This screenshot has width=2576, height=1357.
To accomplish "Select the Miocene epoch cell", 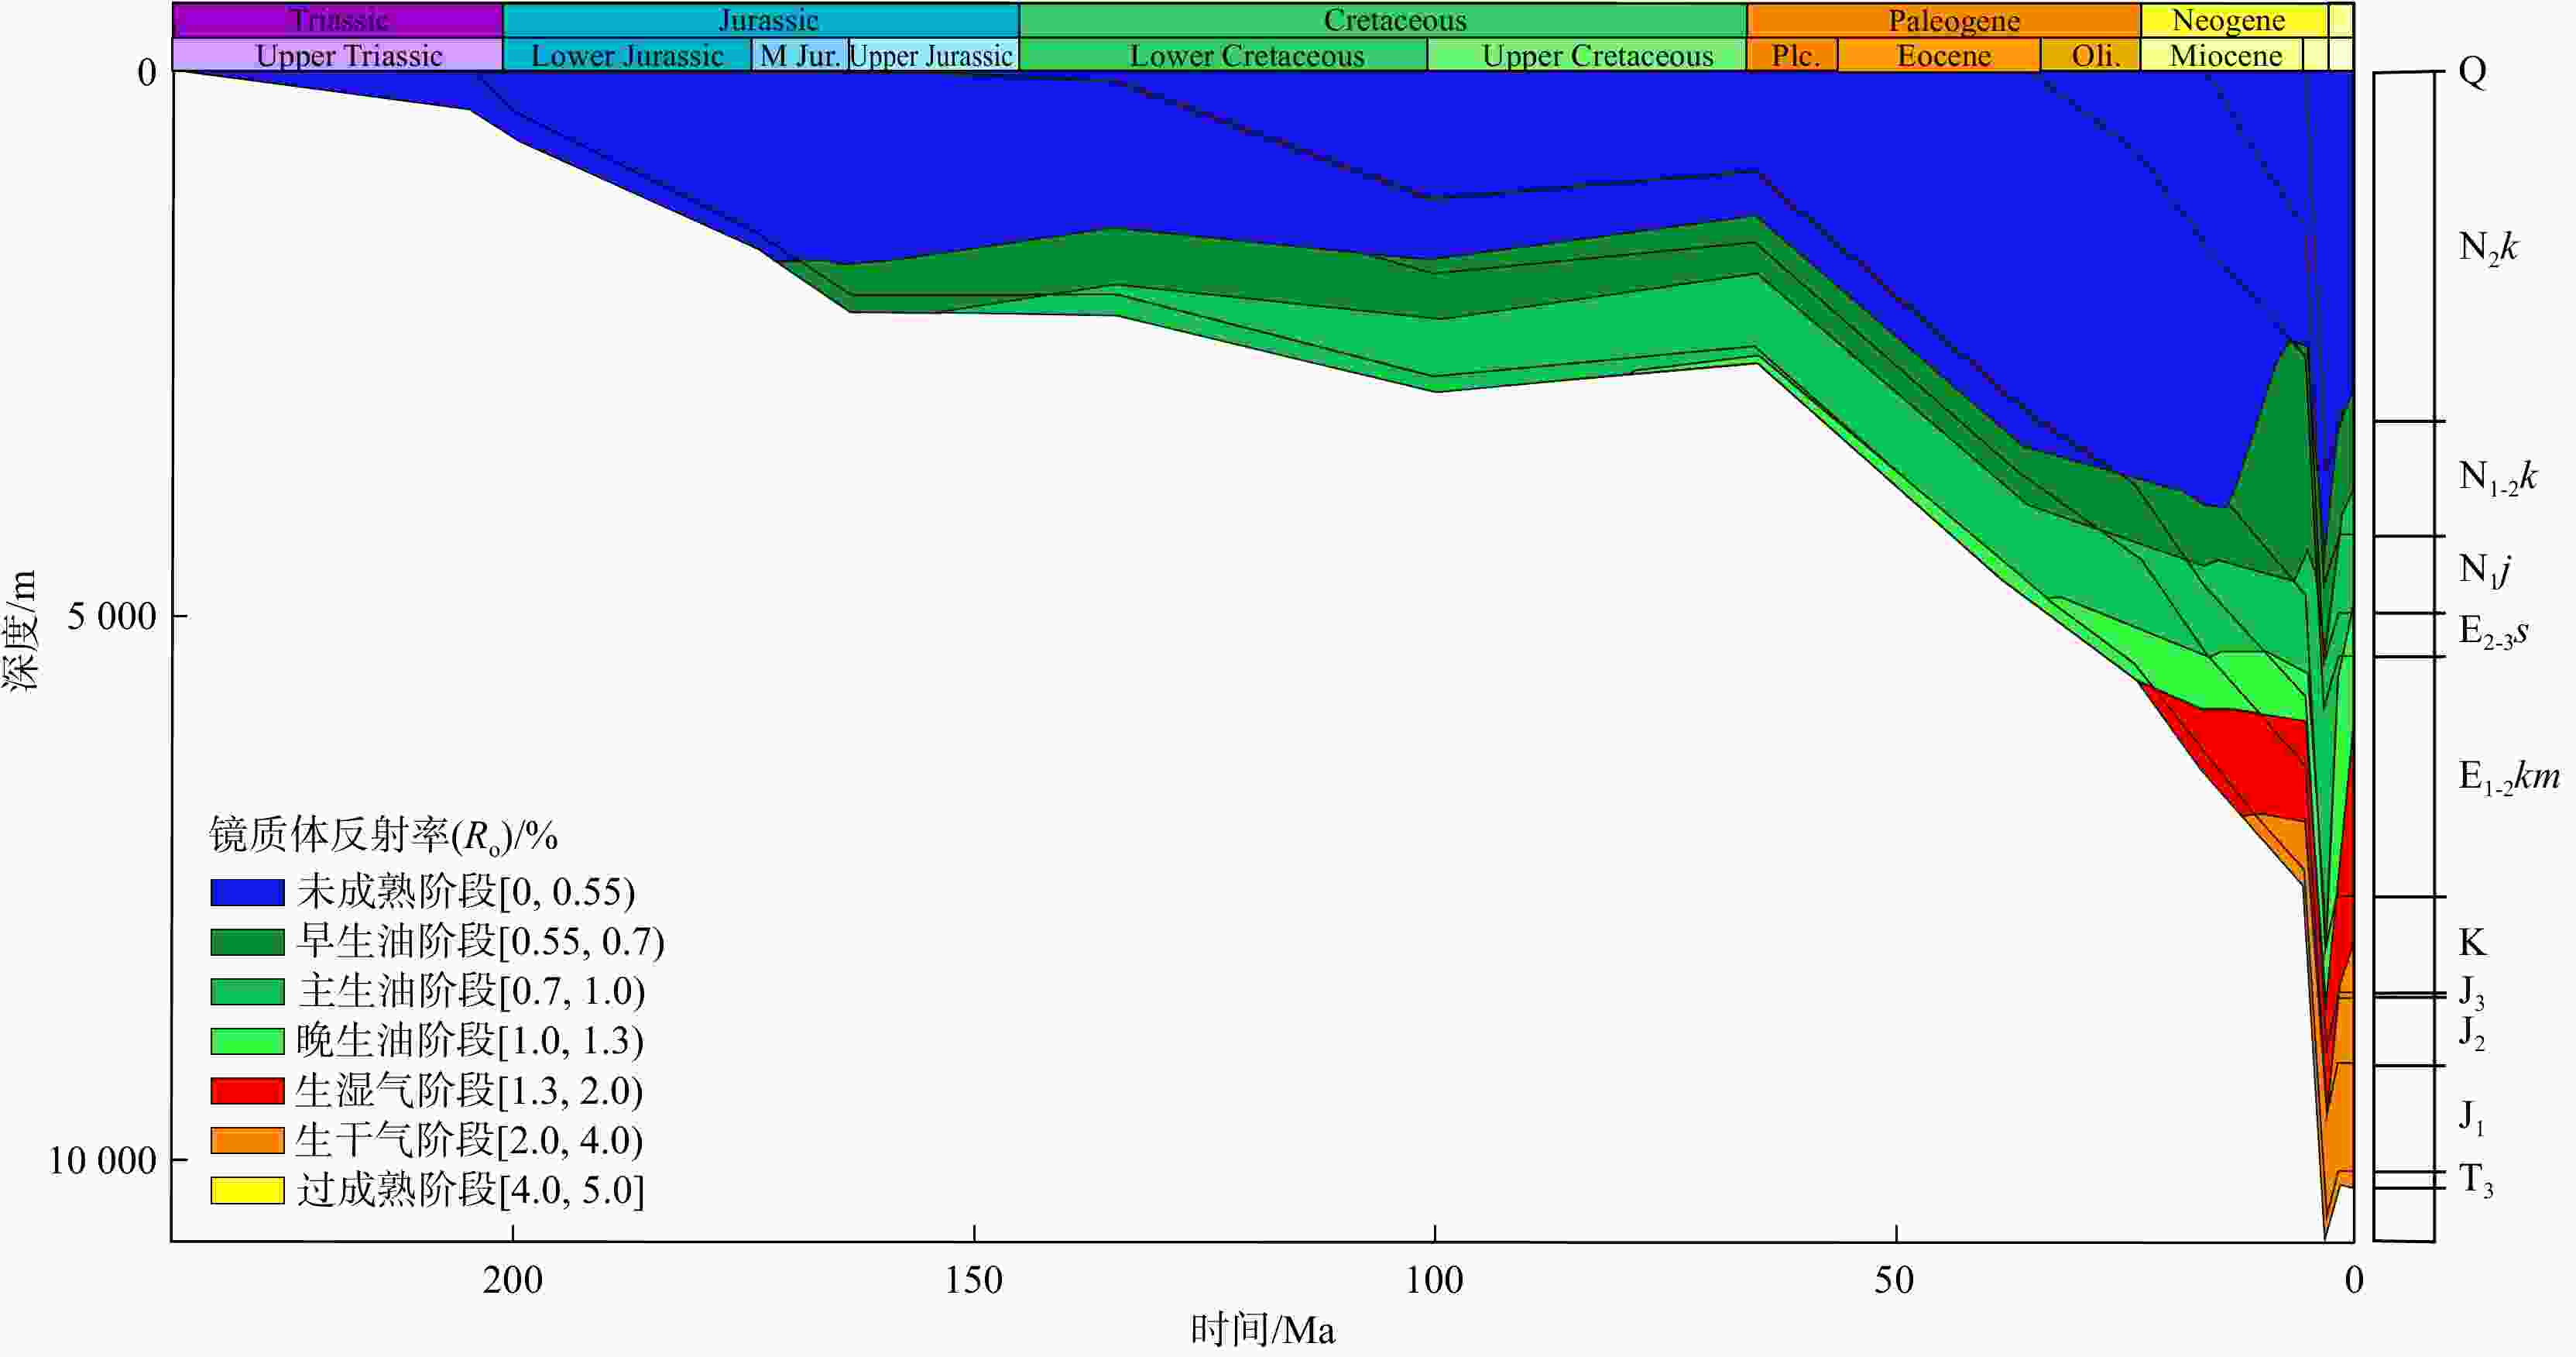I will tap(2225, 56).
